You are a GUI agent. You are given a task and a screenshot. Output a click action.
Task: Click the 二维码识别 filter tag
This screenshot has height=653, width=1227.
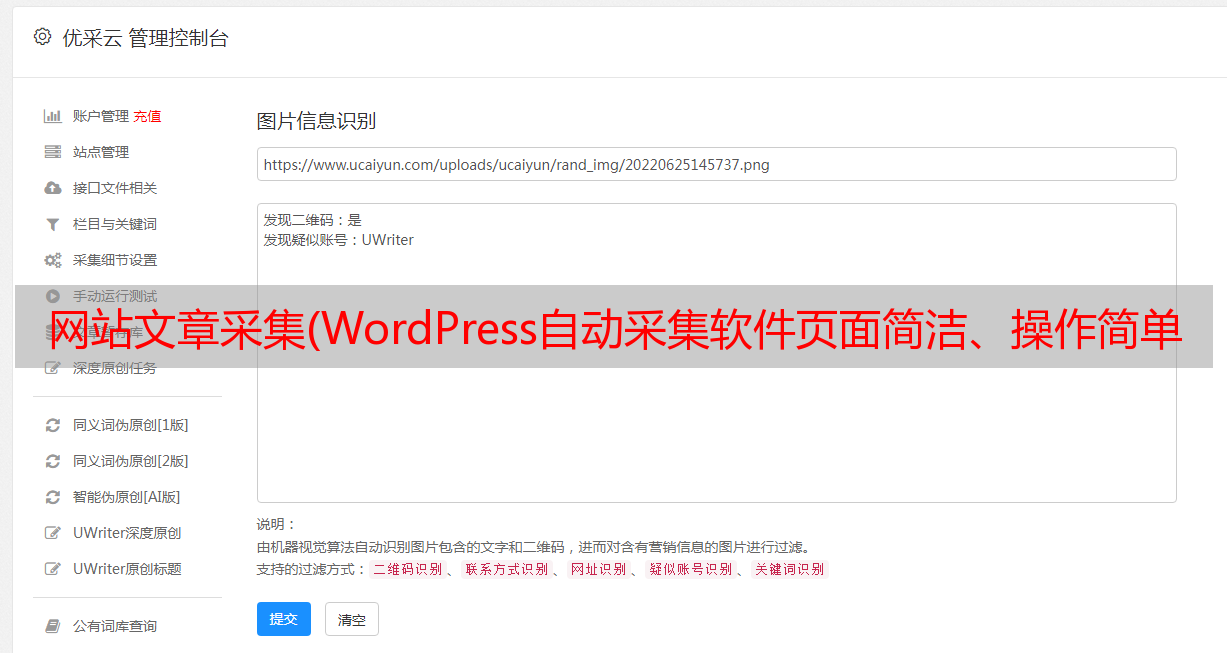click(x=407, y=569)
